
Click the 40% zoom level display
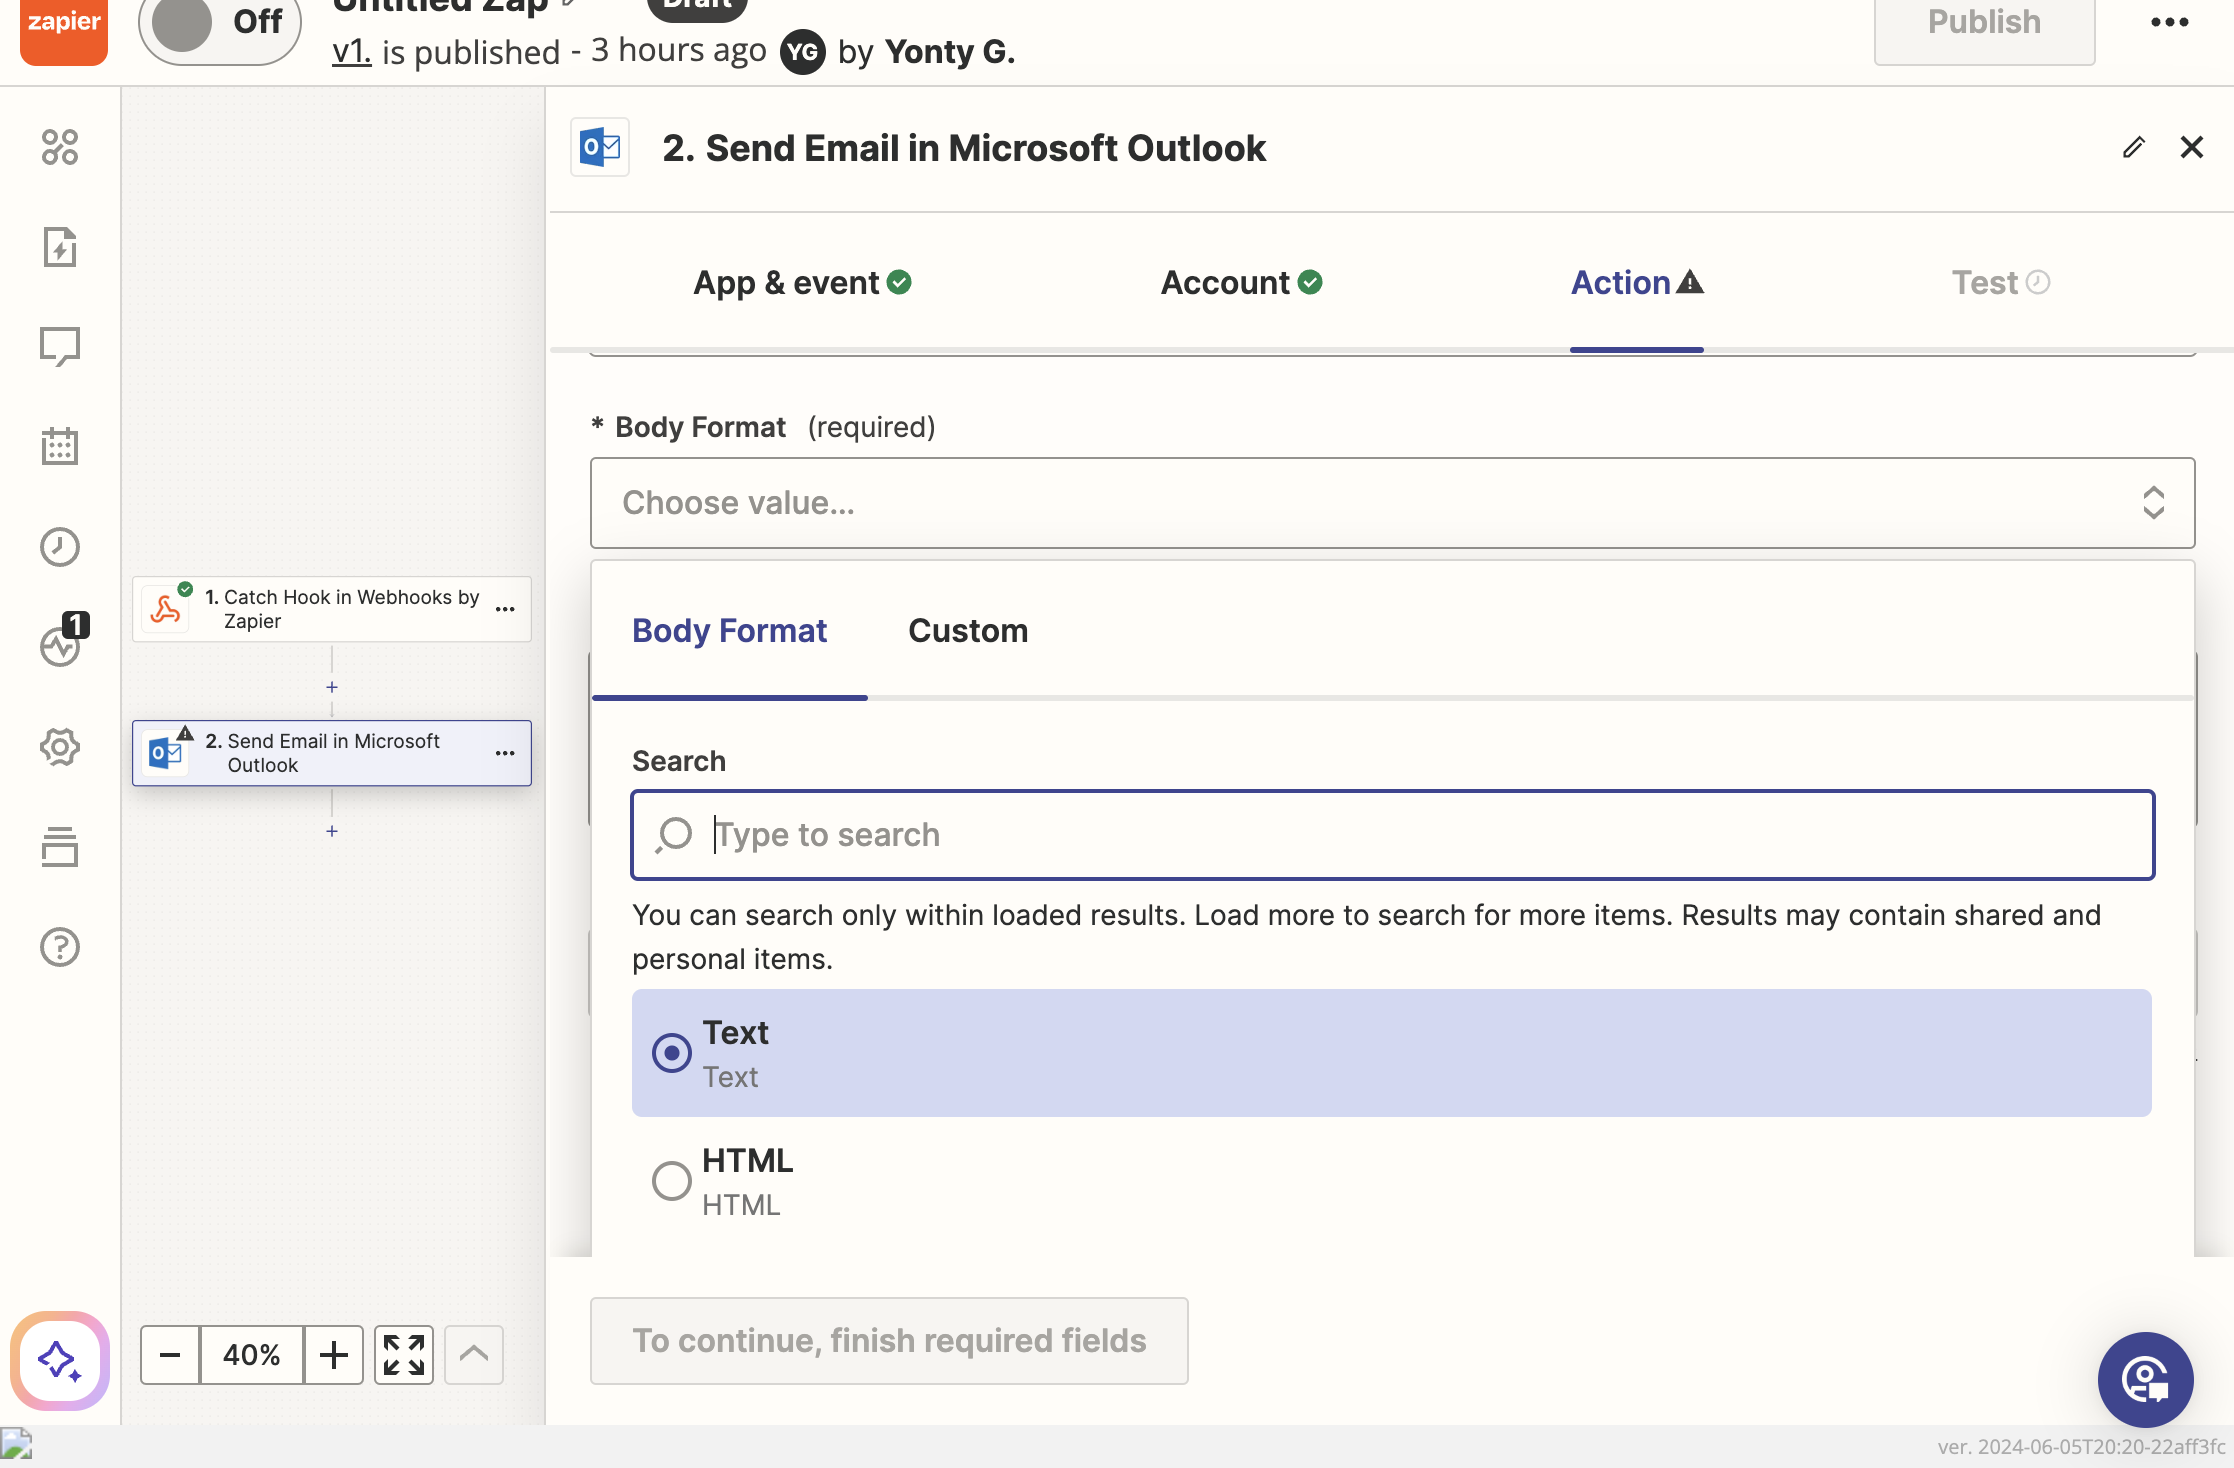(x=252, y=1355)
